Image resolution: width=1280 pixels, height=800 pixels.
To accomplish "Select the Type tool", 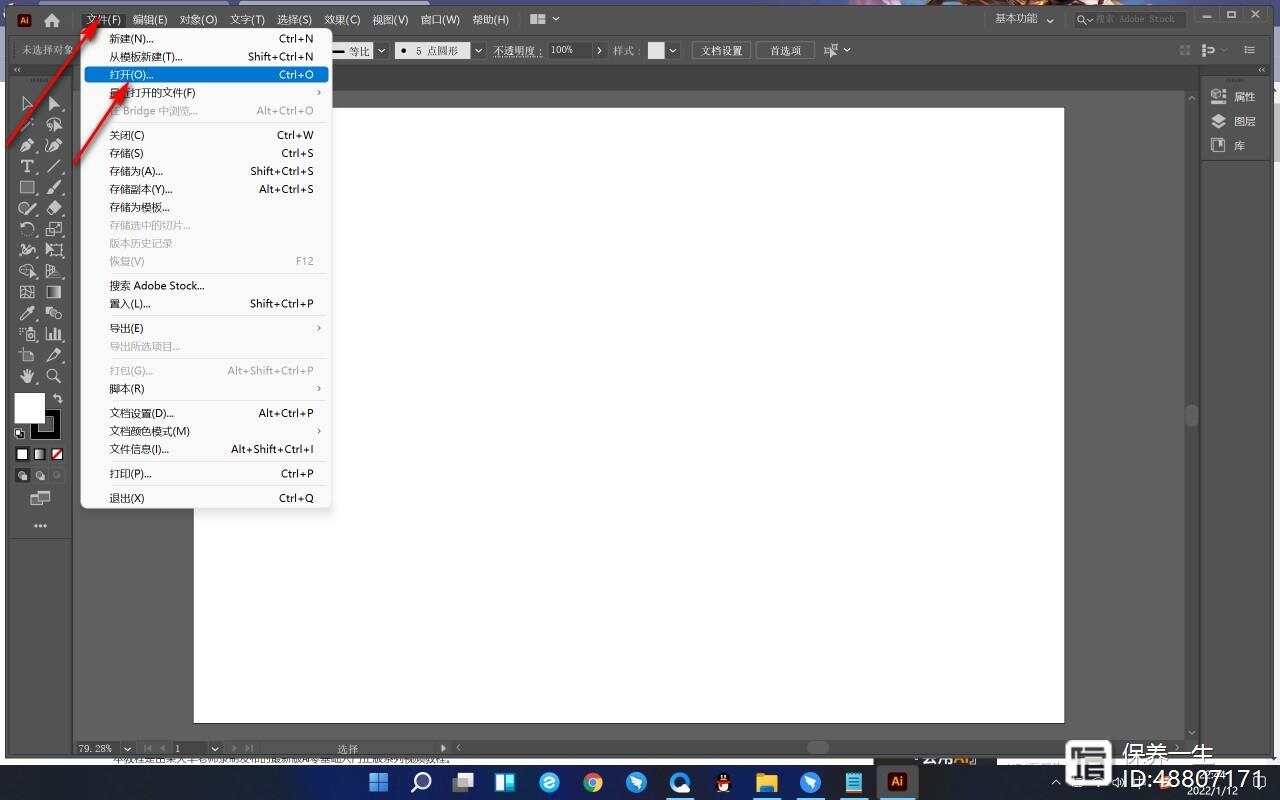I will [x=27, y=167].
